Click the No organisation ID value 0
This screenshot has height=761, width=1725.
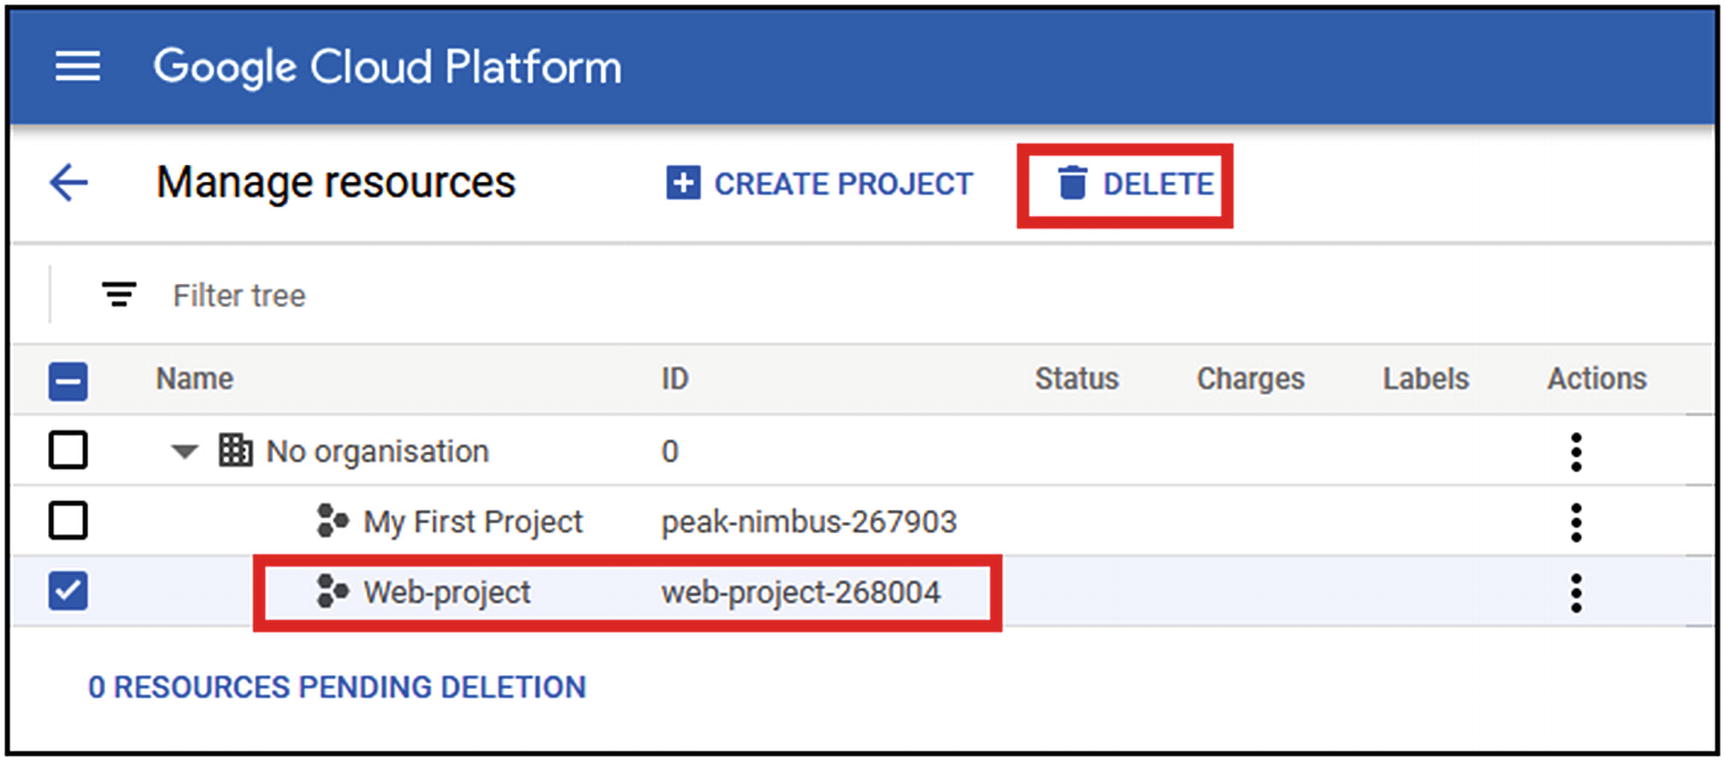point(670,452)
